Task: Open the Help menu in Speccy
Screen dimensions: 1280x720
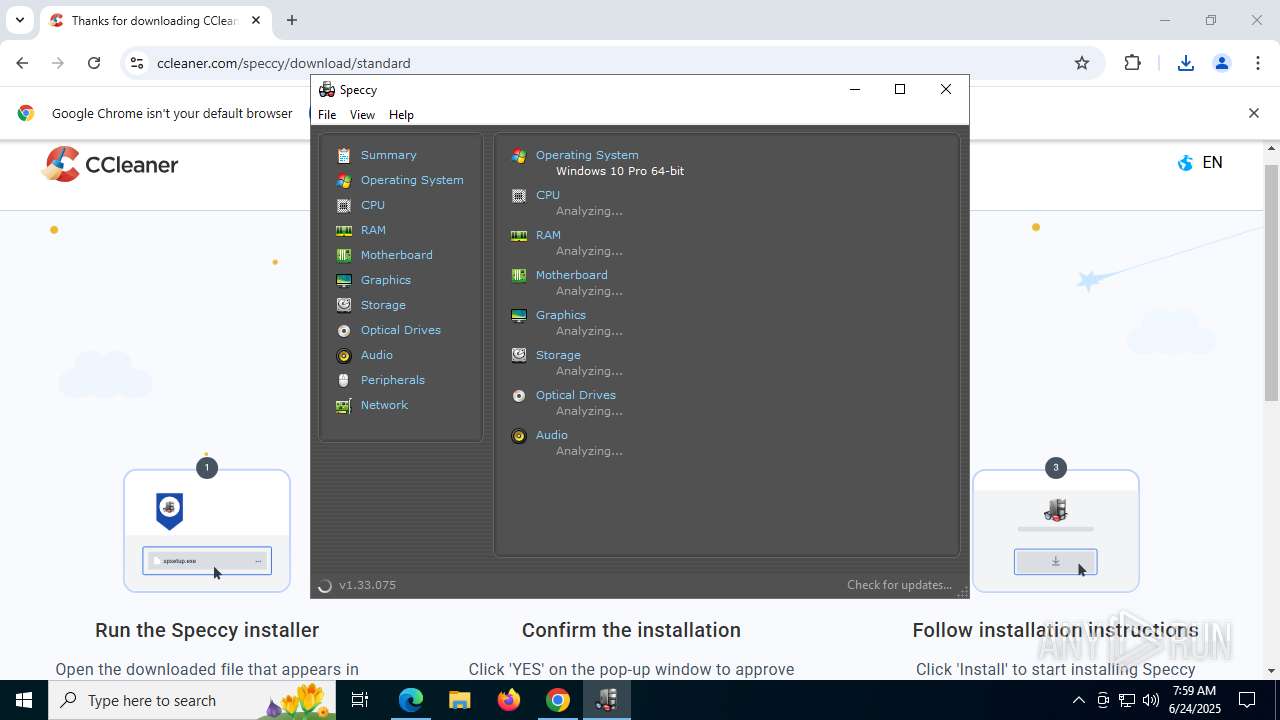Action: pos(401,115)
